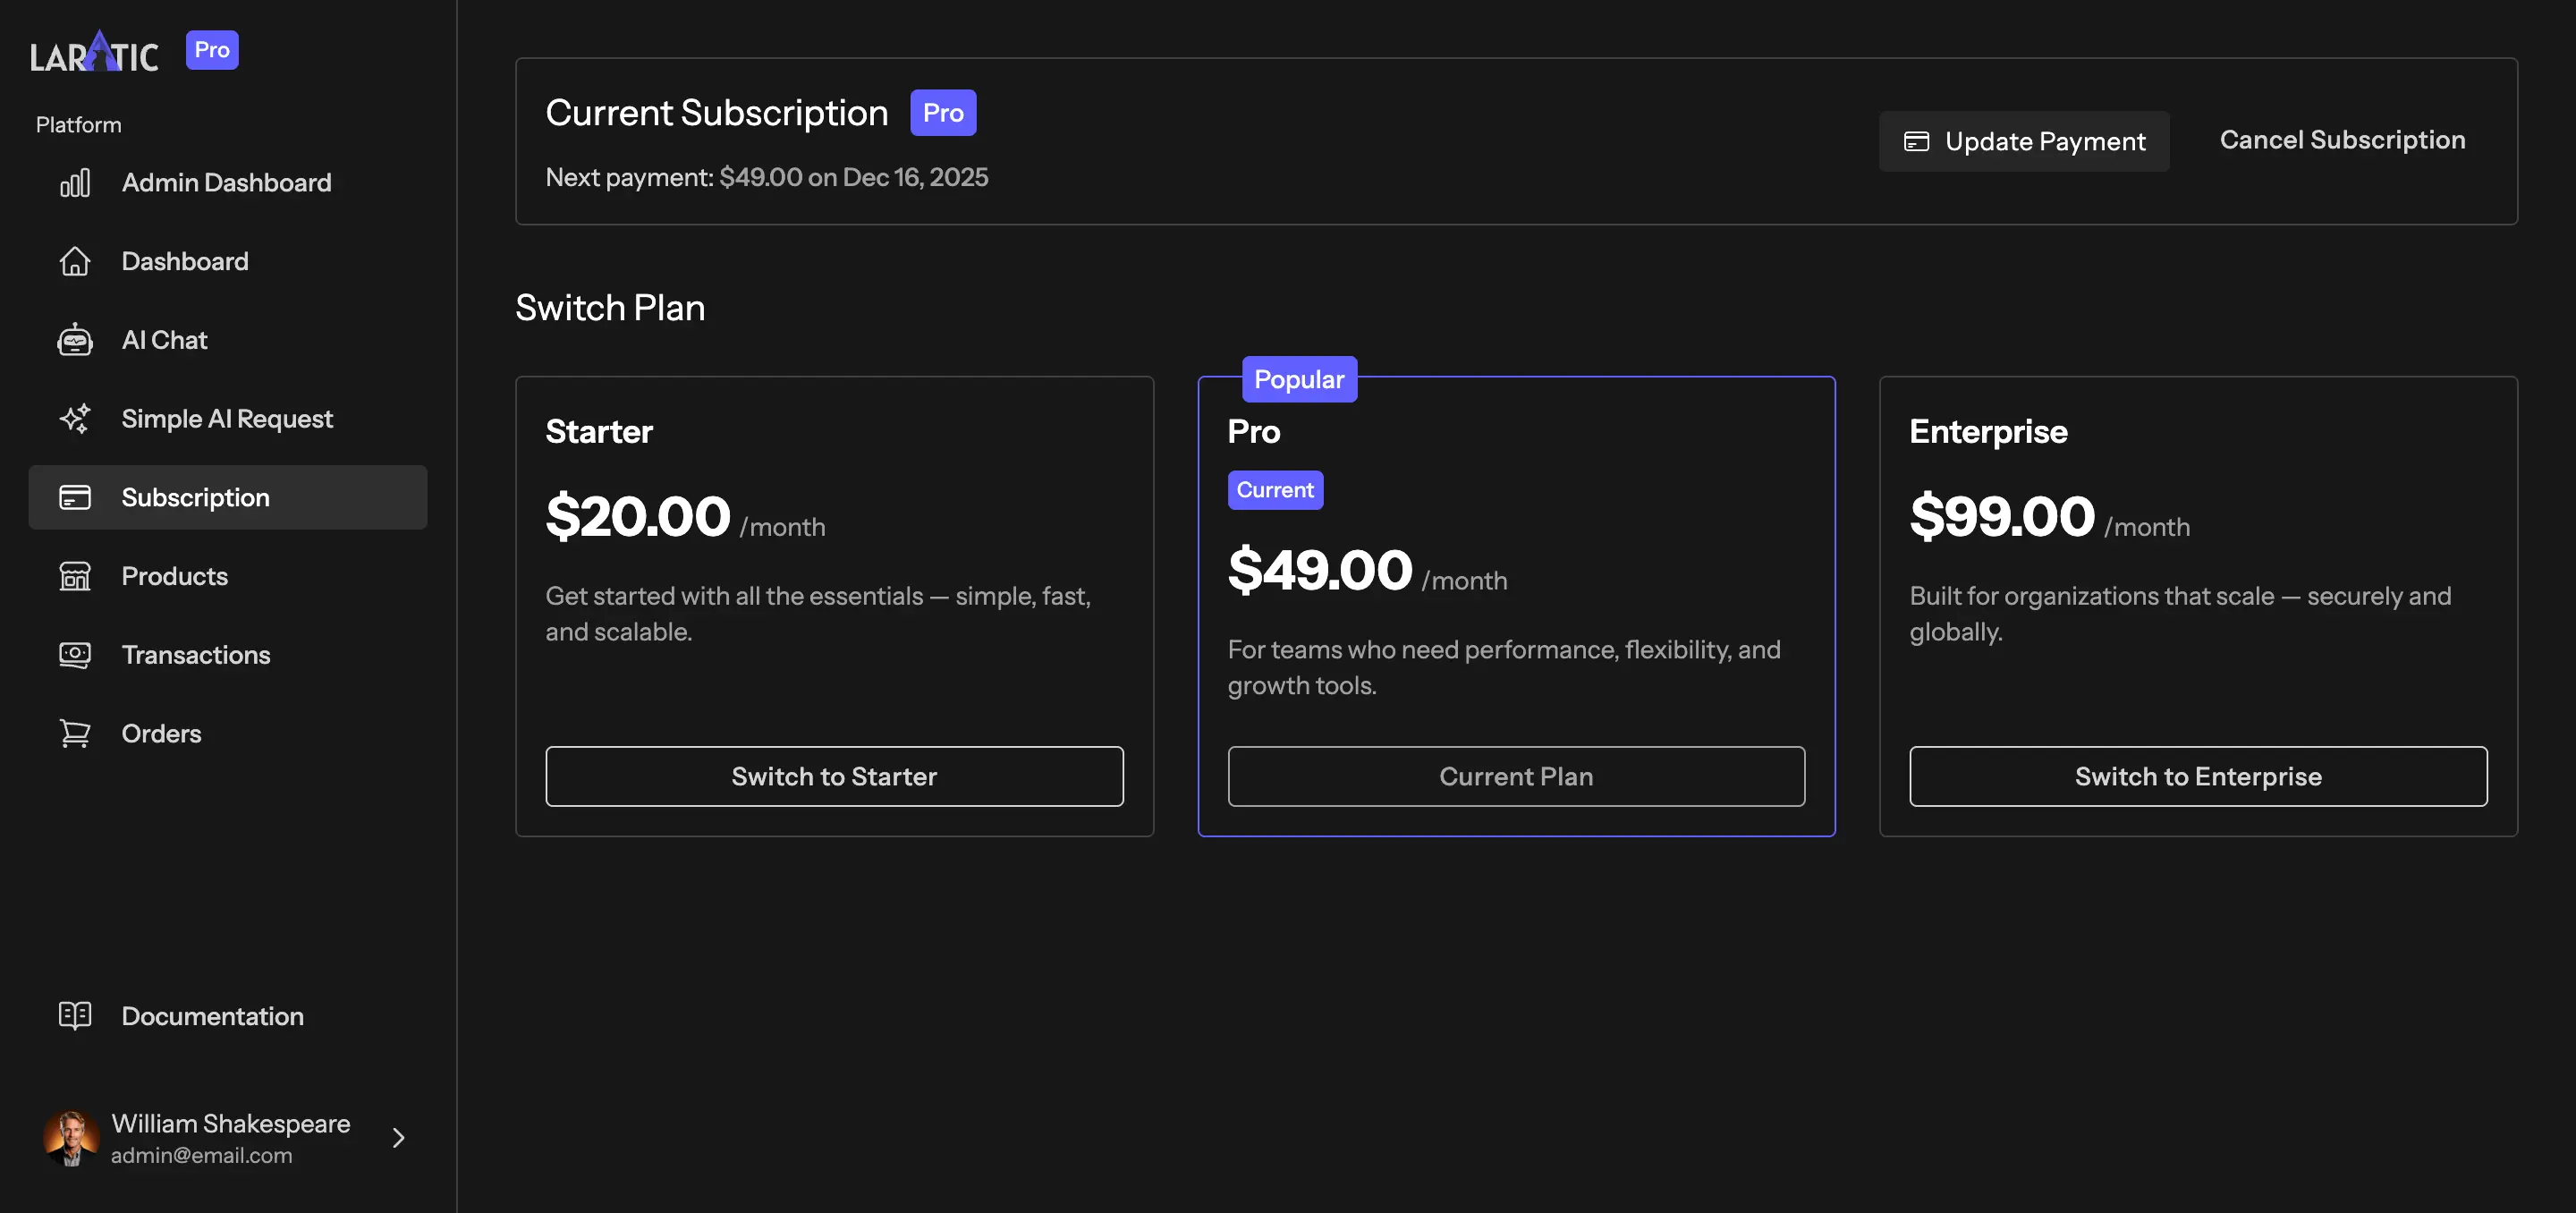The image size is (2576, 1213).
Task: Open Orders using the shopping cart icon
Action: coord(75,732)
